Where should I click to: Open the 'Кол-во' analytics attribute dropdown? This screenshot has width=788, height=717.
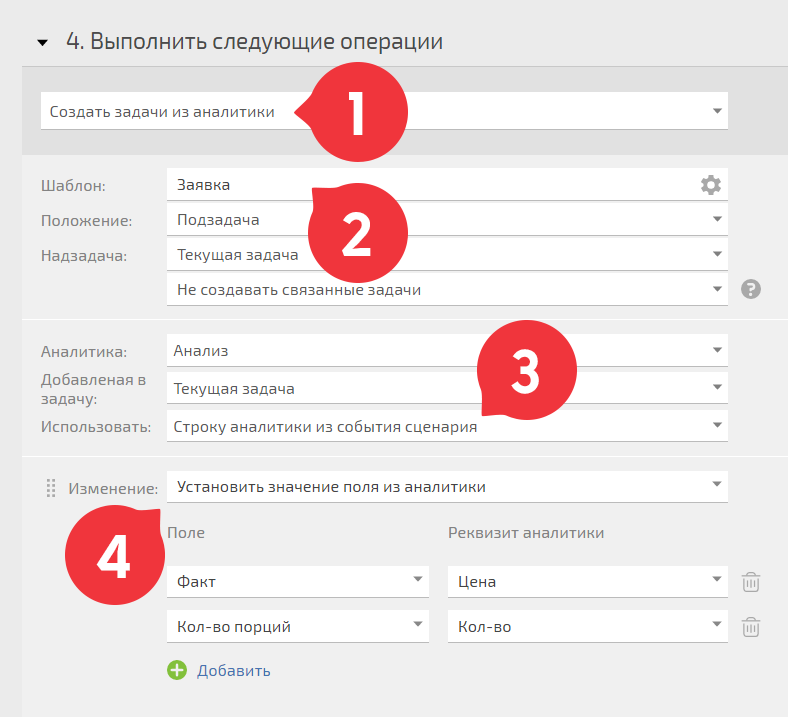pos(587,627)
